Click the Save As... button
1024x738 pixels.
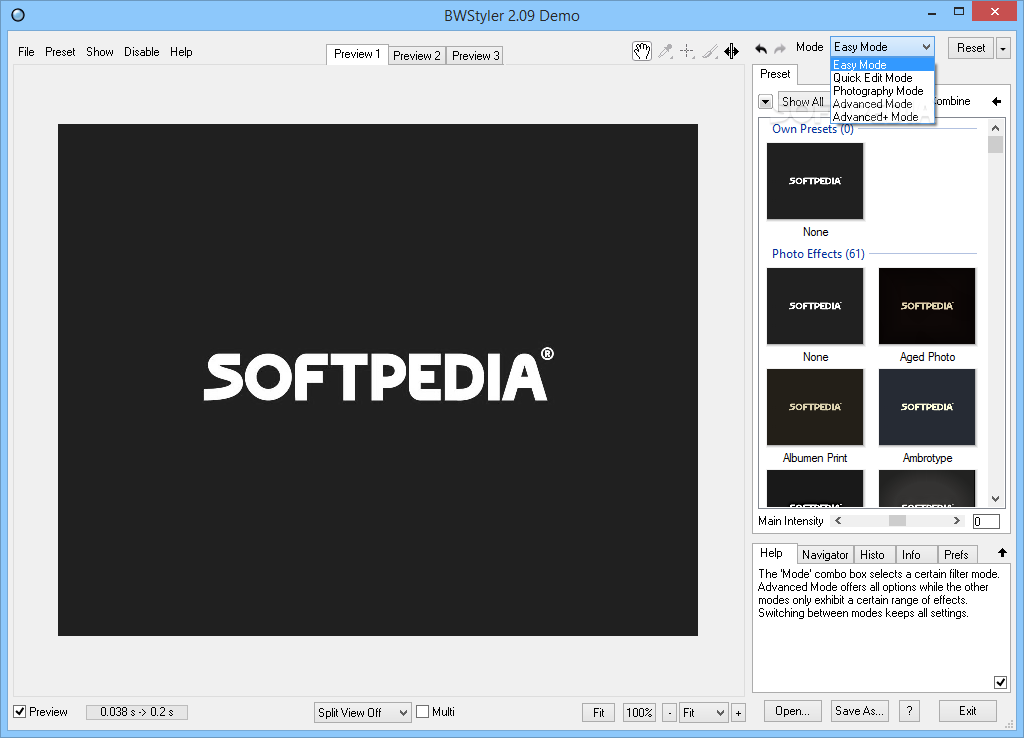coord(859,711)
